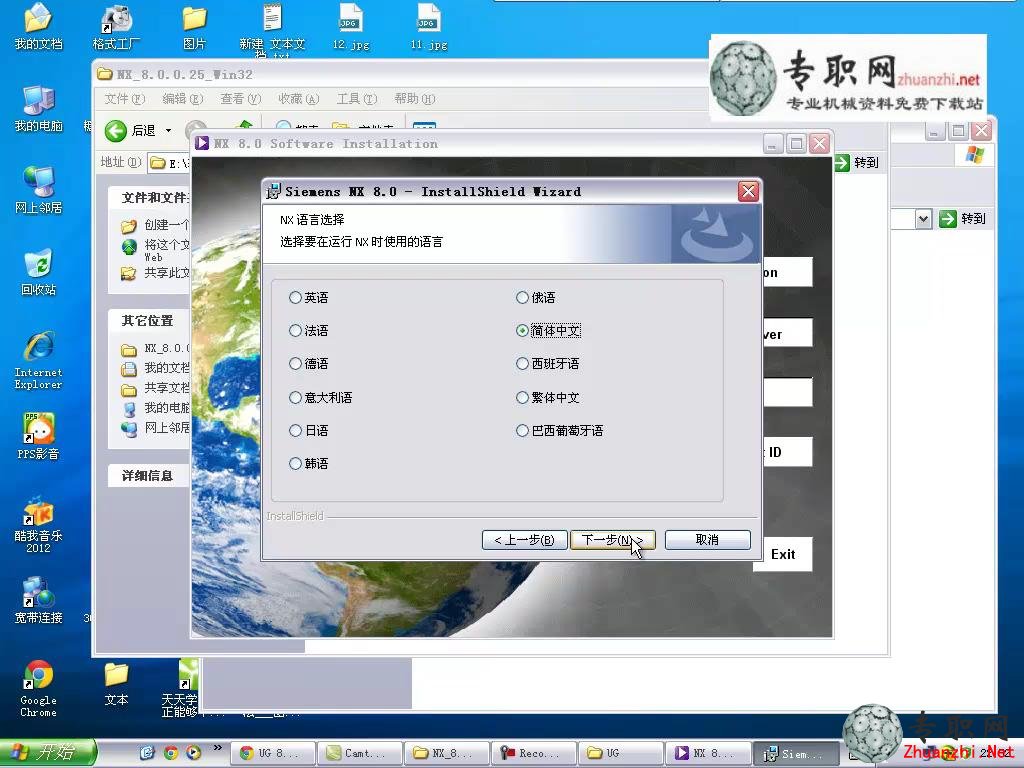Click the media player quick launch icon
The height and width of the screenshot is (768, 1024).
click(193, 752)
